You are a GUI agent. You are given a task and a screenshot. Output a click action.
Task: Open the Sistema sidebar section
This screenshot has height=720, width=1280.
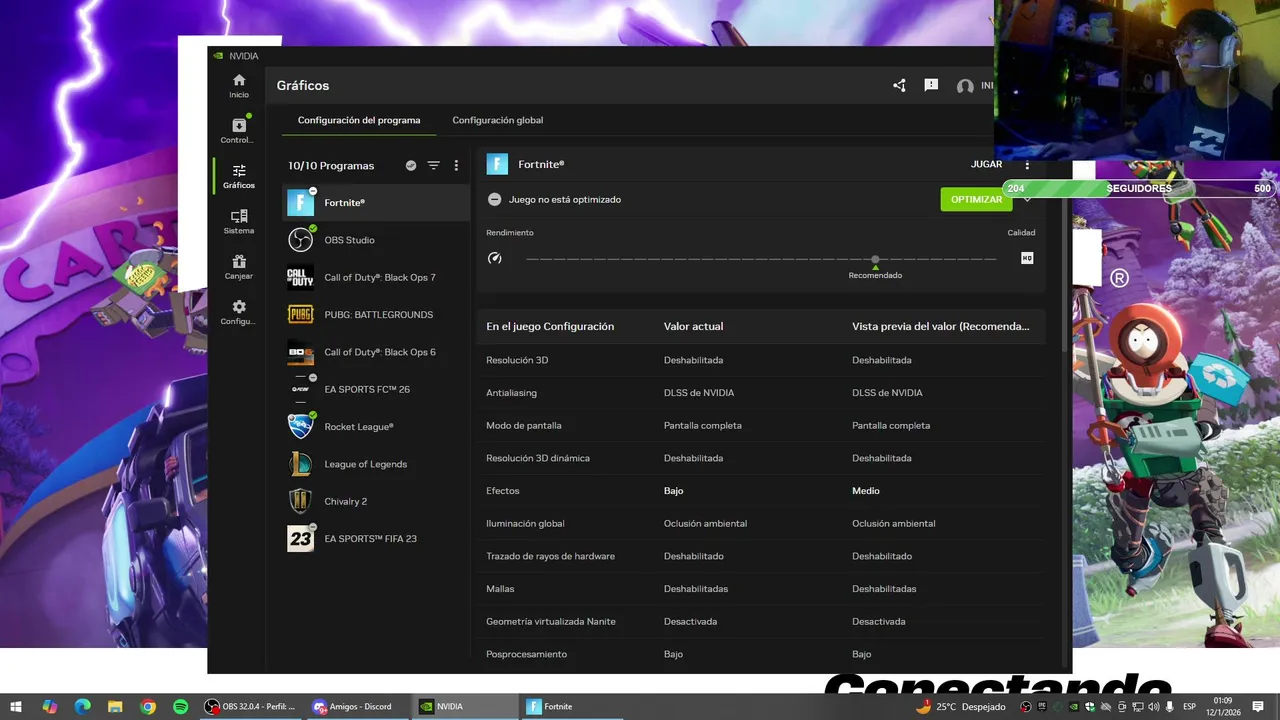click(x=239, y=222)
